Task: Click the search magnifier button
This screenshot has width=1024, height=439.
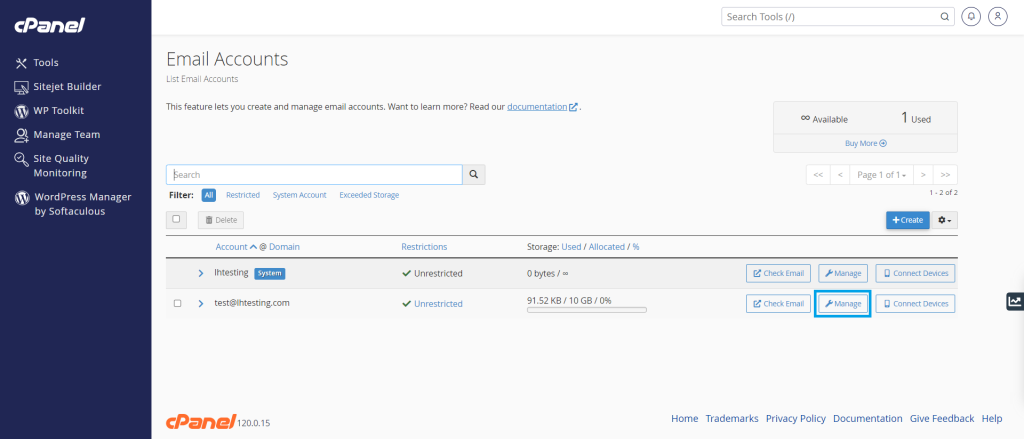Action: pyautogui.click(x=474, y=175)
